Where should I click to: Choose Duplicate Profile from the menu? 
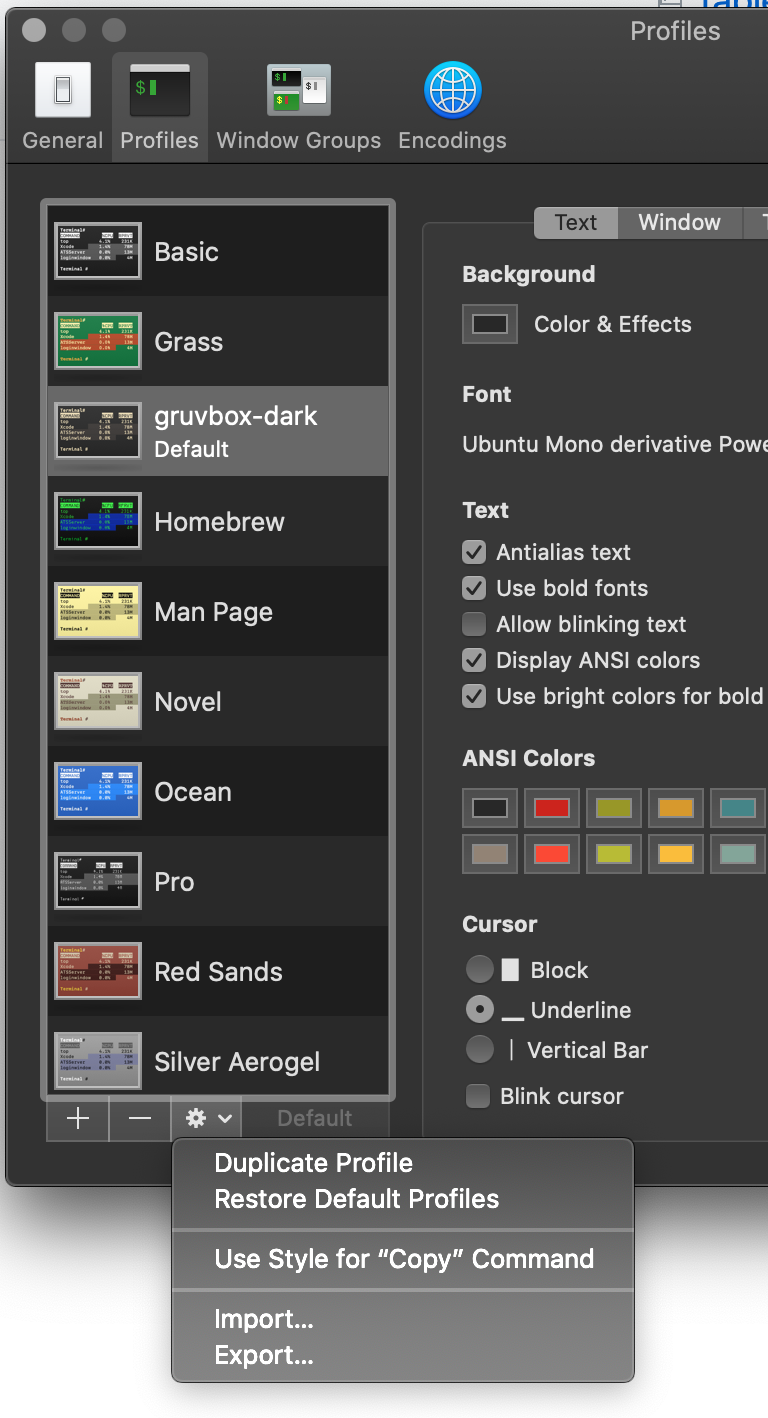(x=313, y=1163)
